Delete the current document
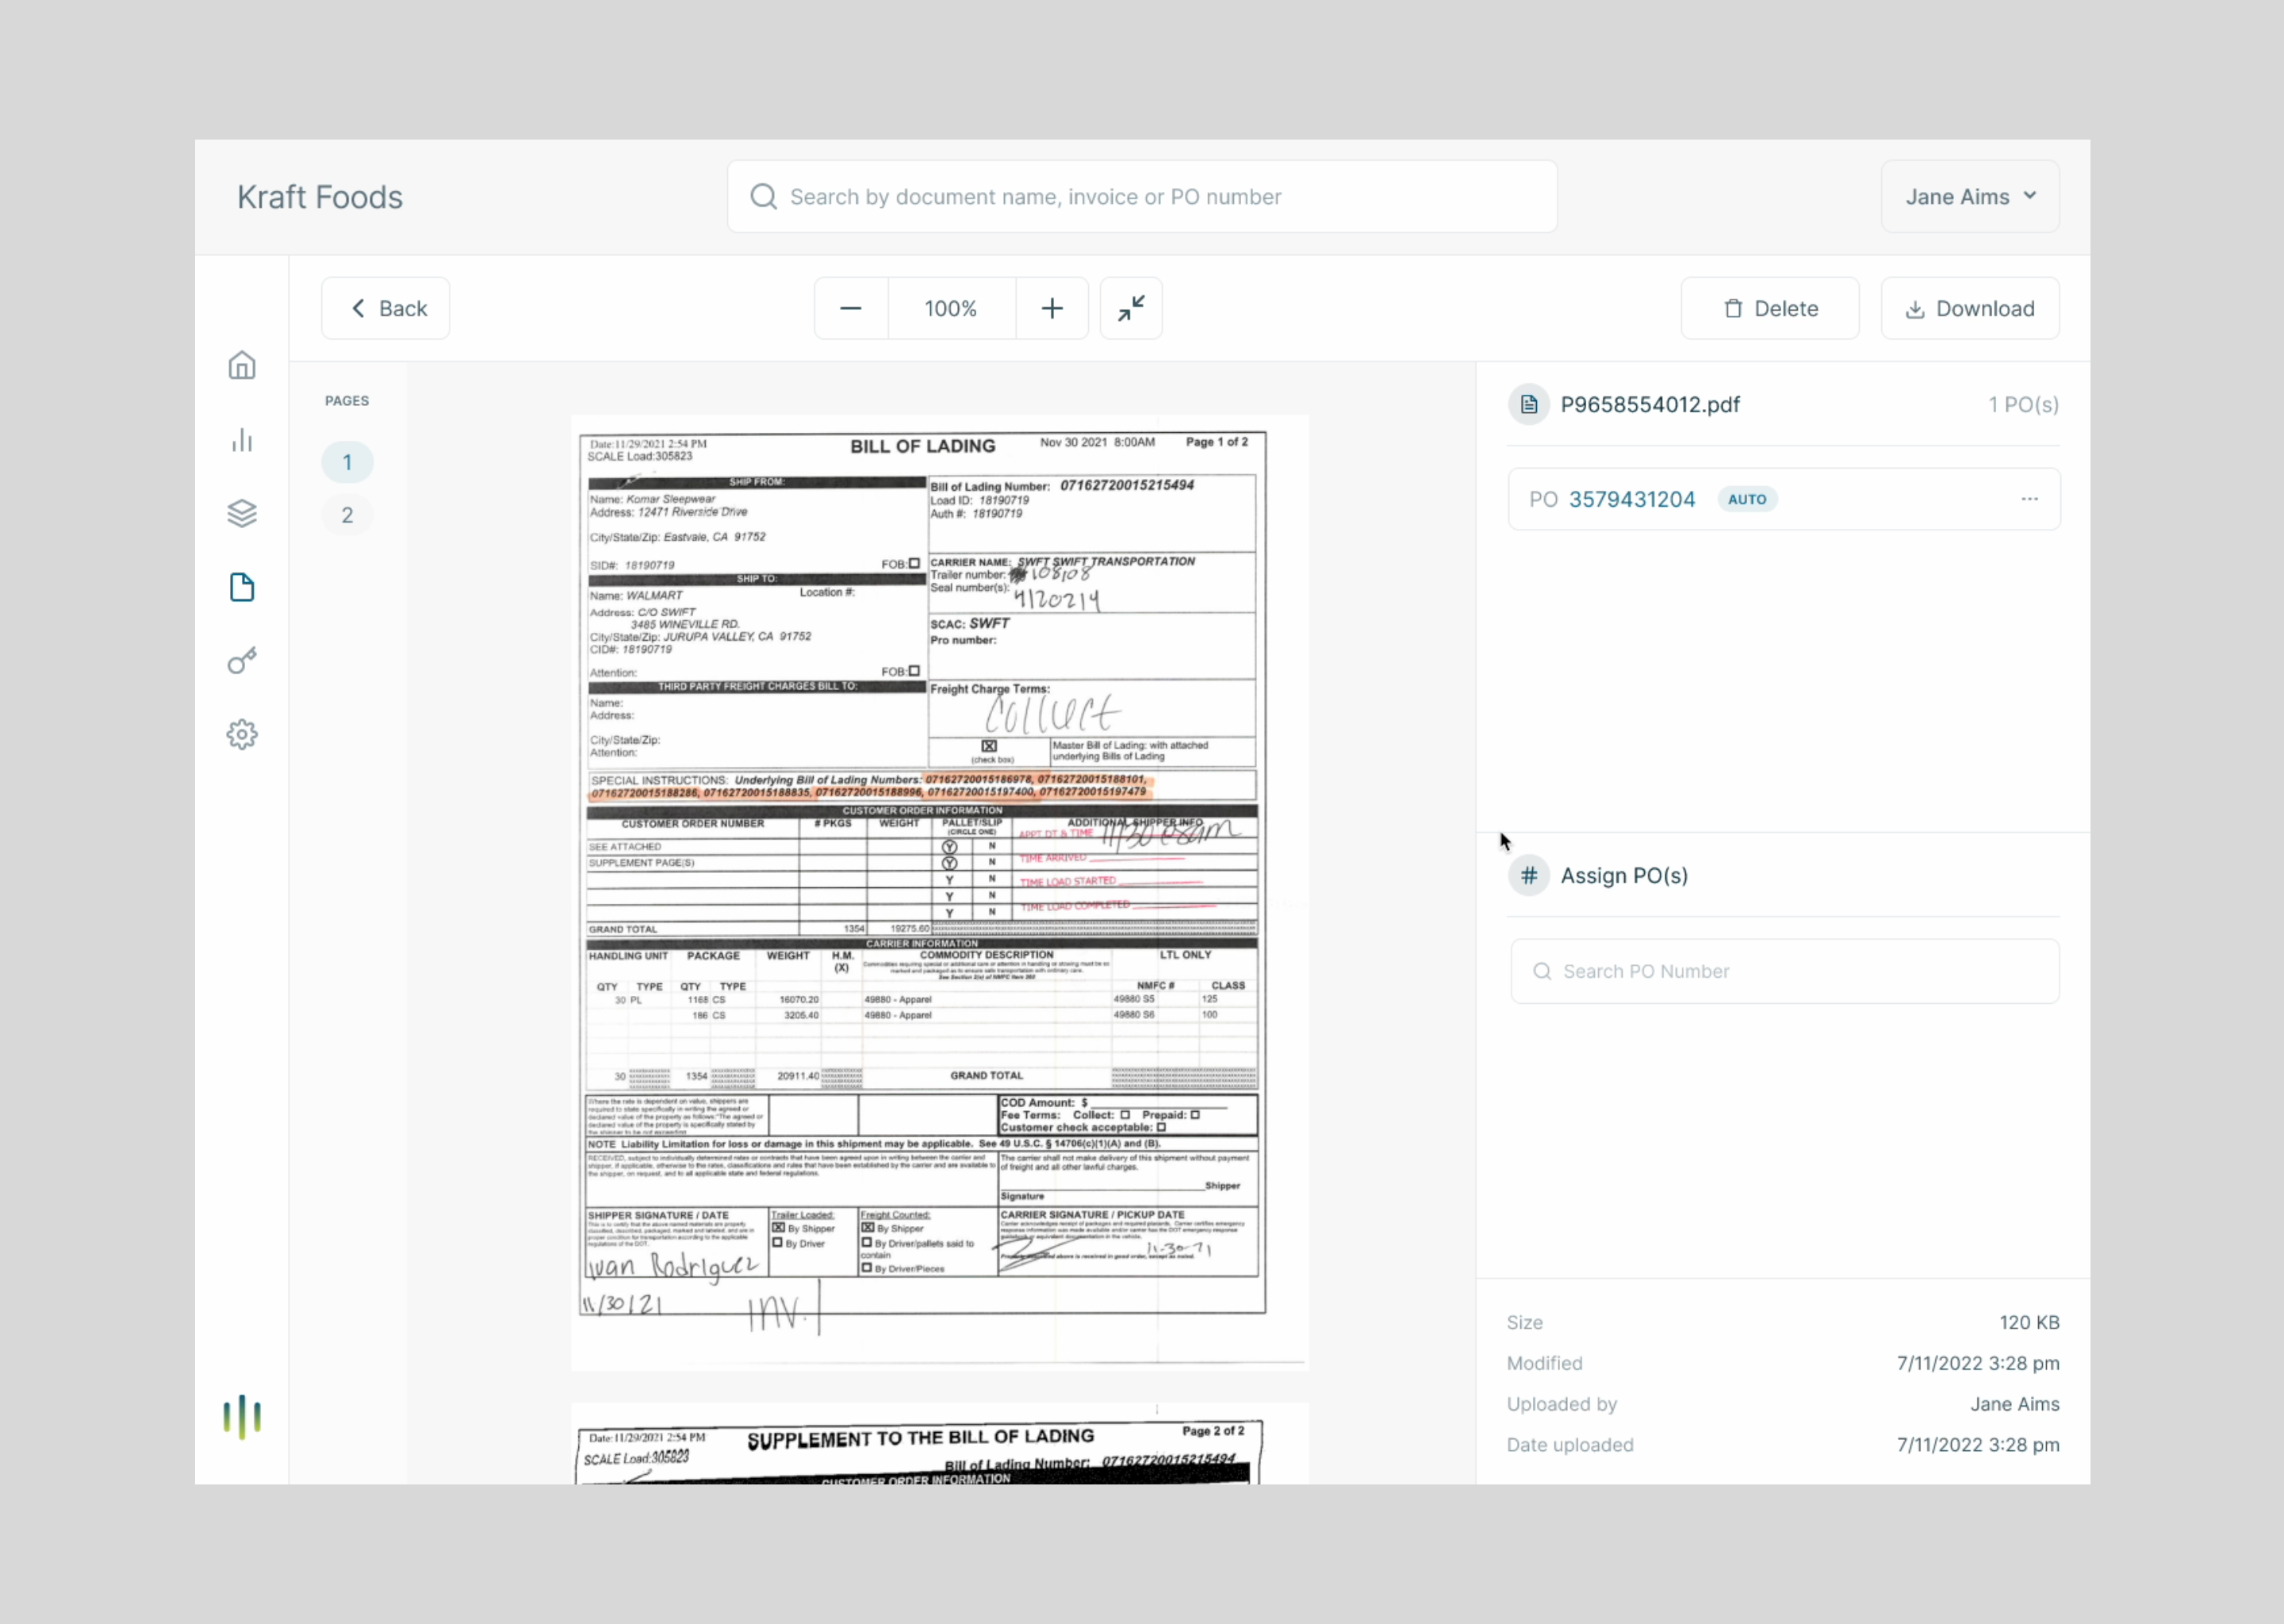Viewport: 2284px width, 1624px height. coord(1769,309)
